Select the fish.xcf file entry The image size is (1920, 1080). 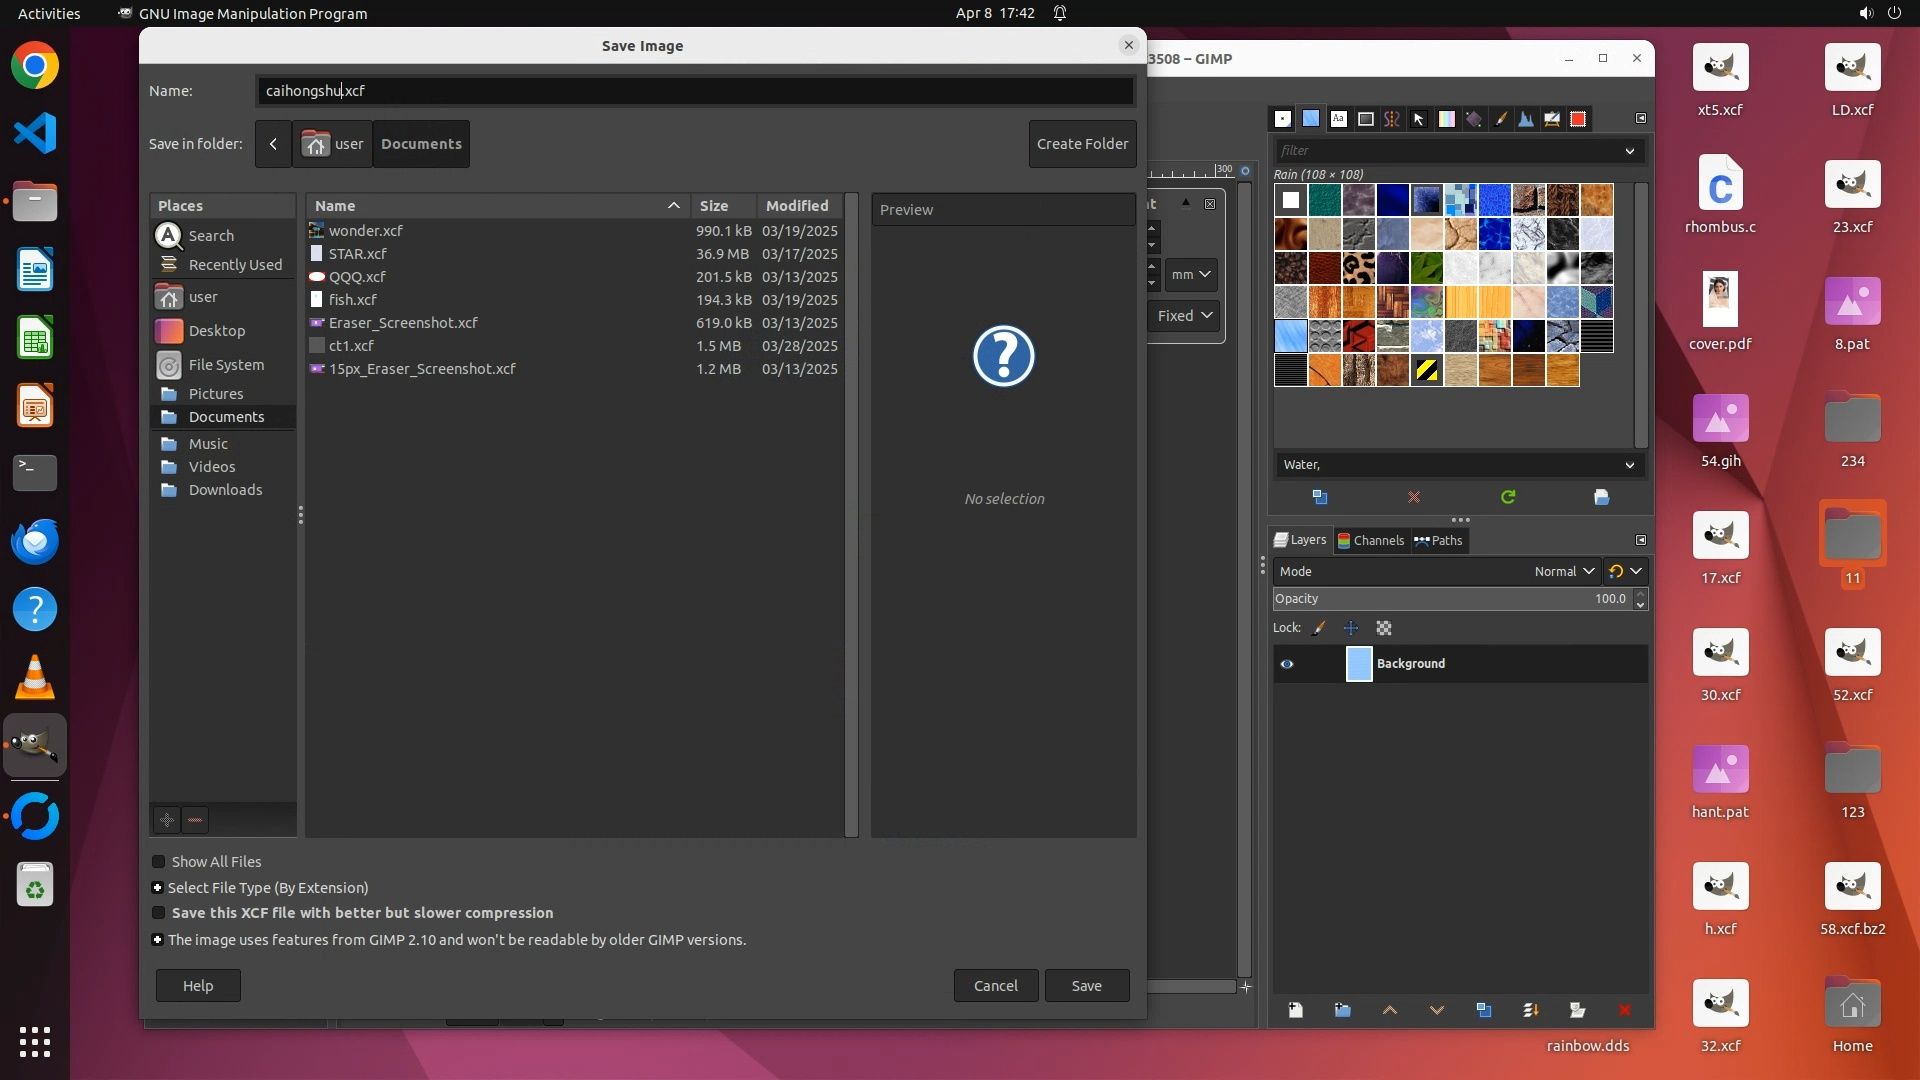[x=352, y=300]
